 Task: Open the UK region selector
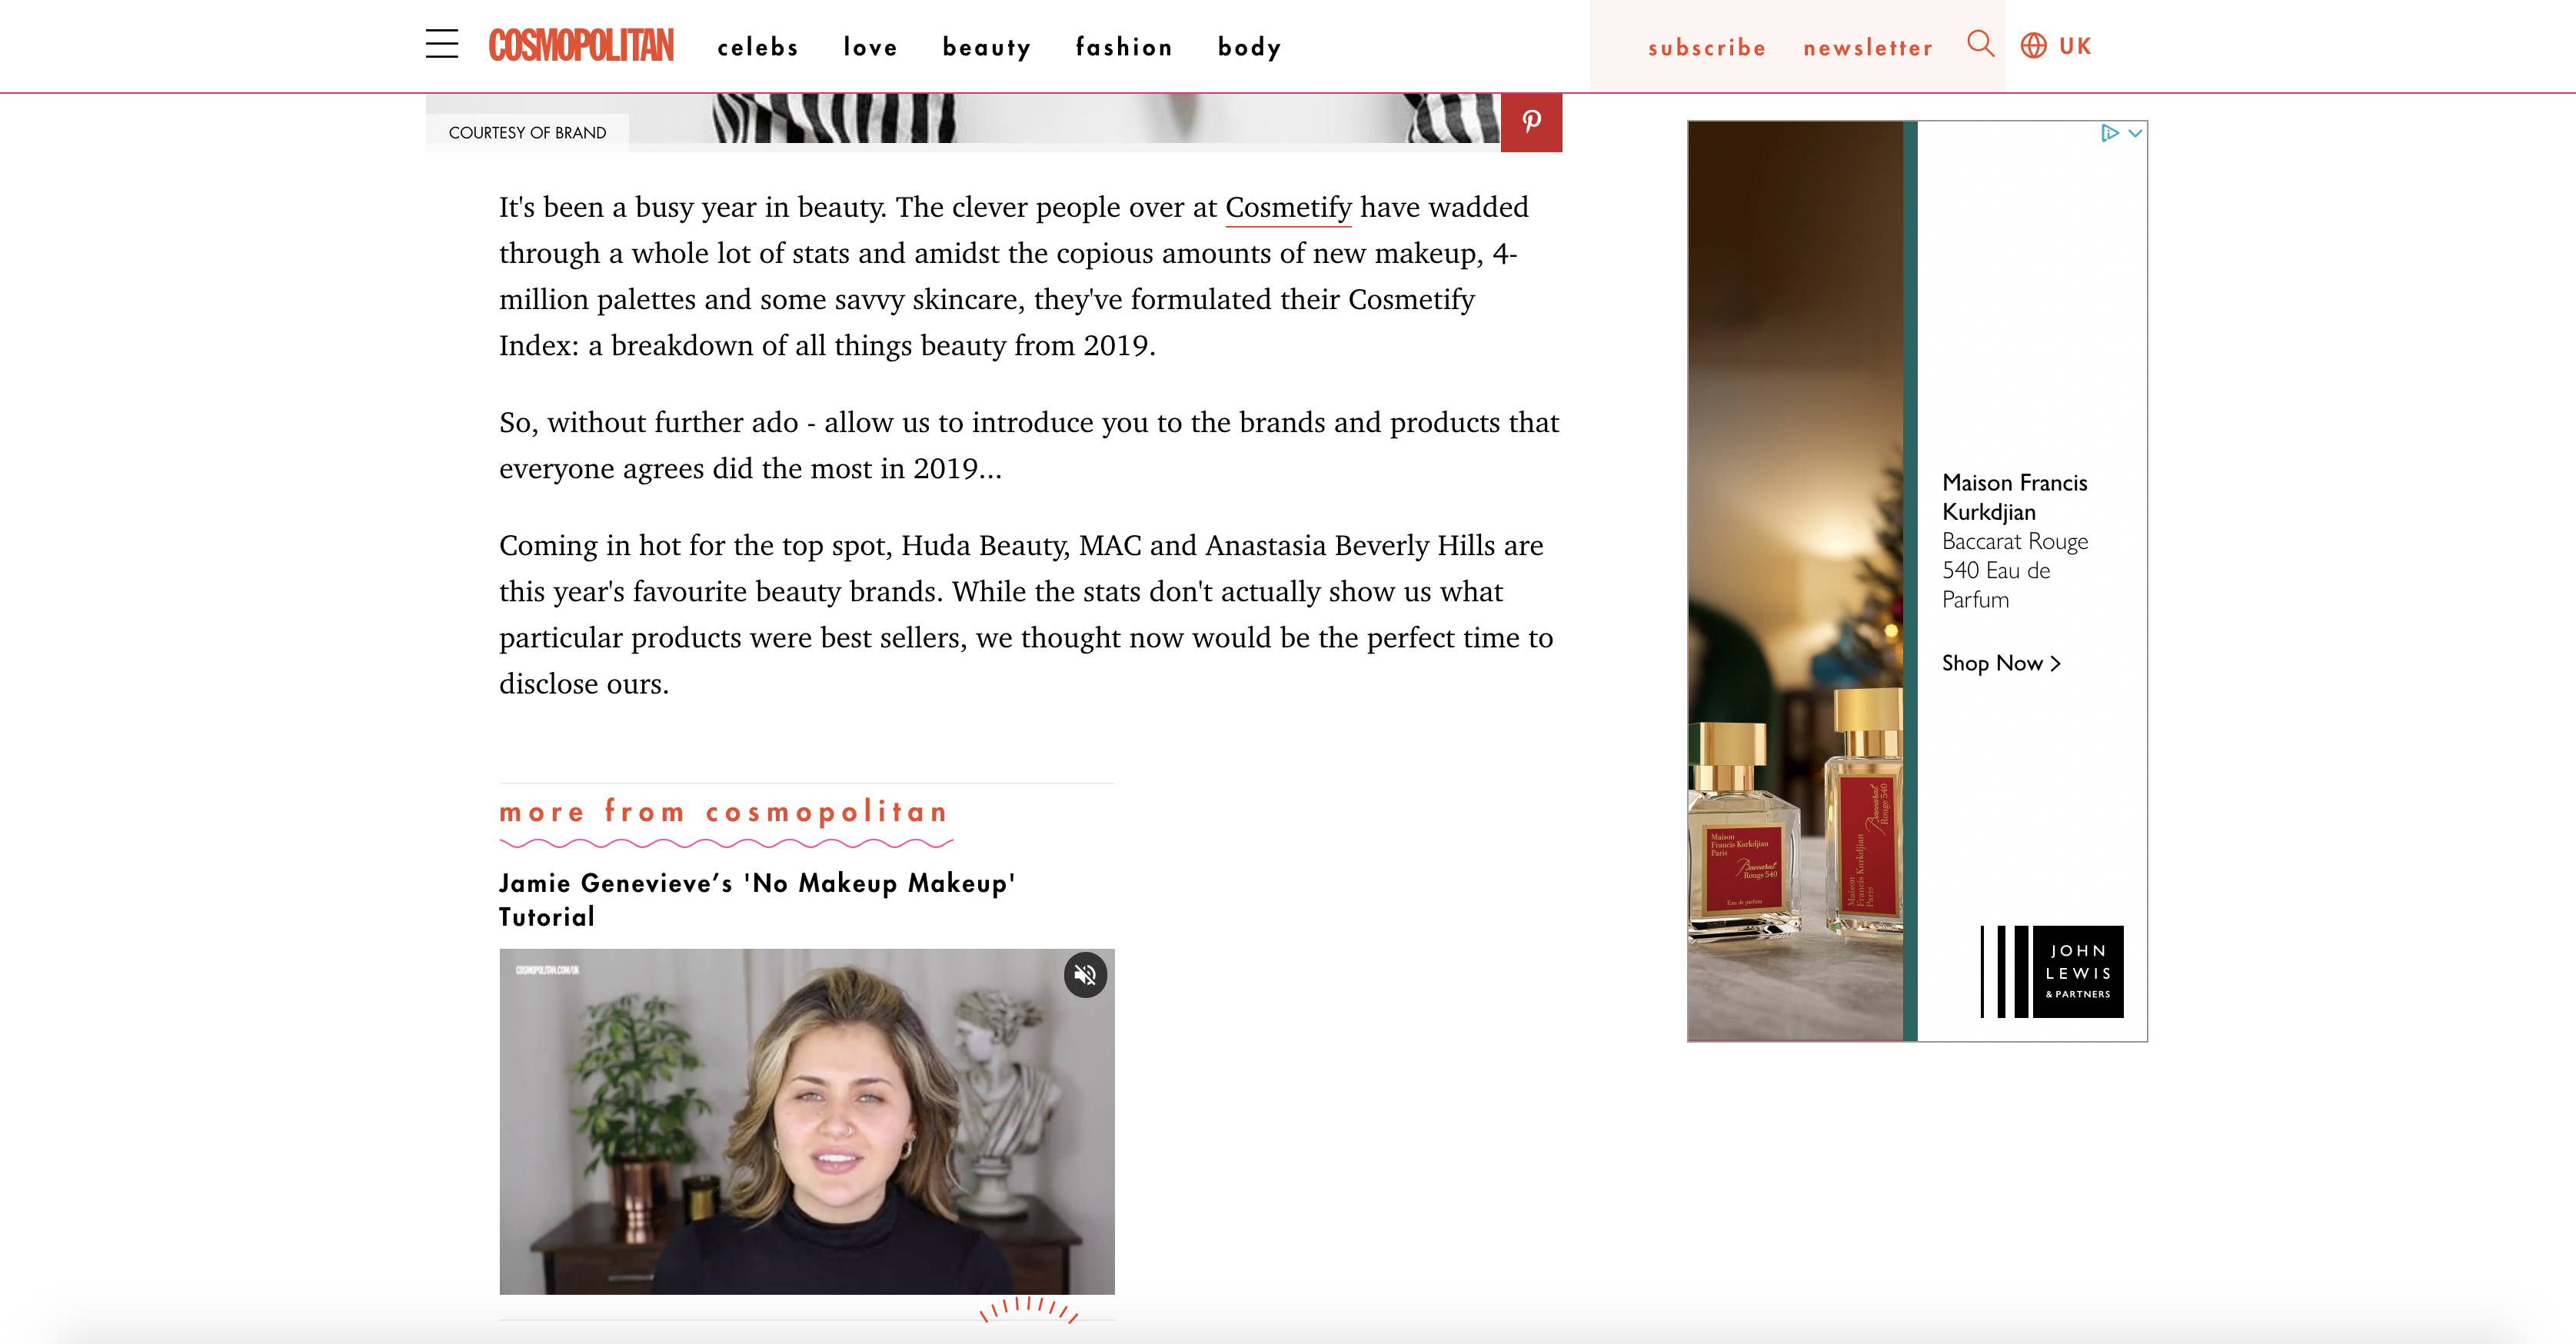[x=2075, y=46]
